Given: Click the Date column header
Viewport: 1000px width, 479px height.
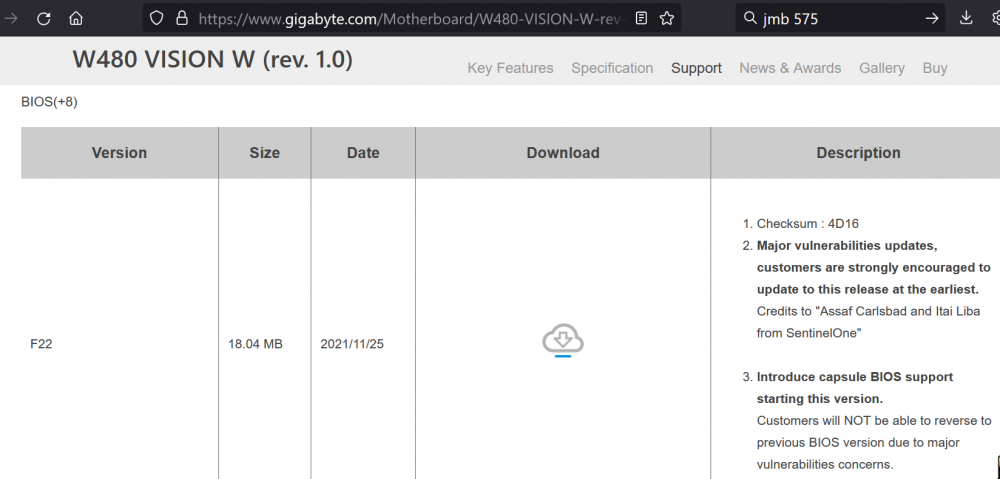Looking at the screenshot, I should point(363,153).
